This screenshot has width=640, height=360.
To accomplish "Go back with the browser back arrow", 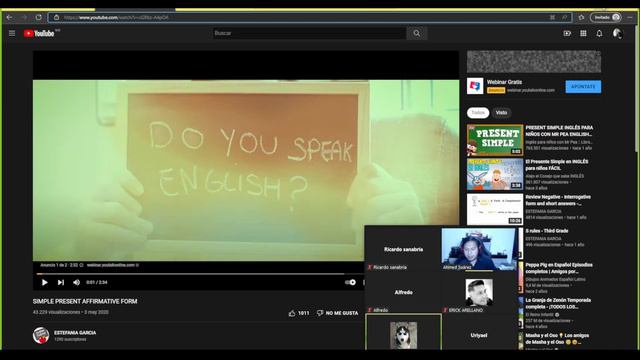I will click(x=9, y=18).
